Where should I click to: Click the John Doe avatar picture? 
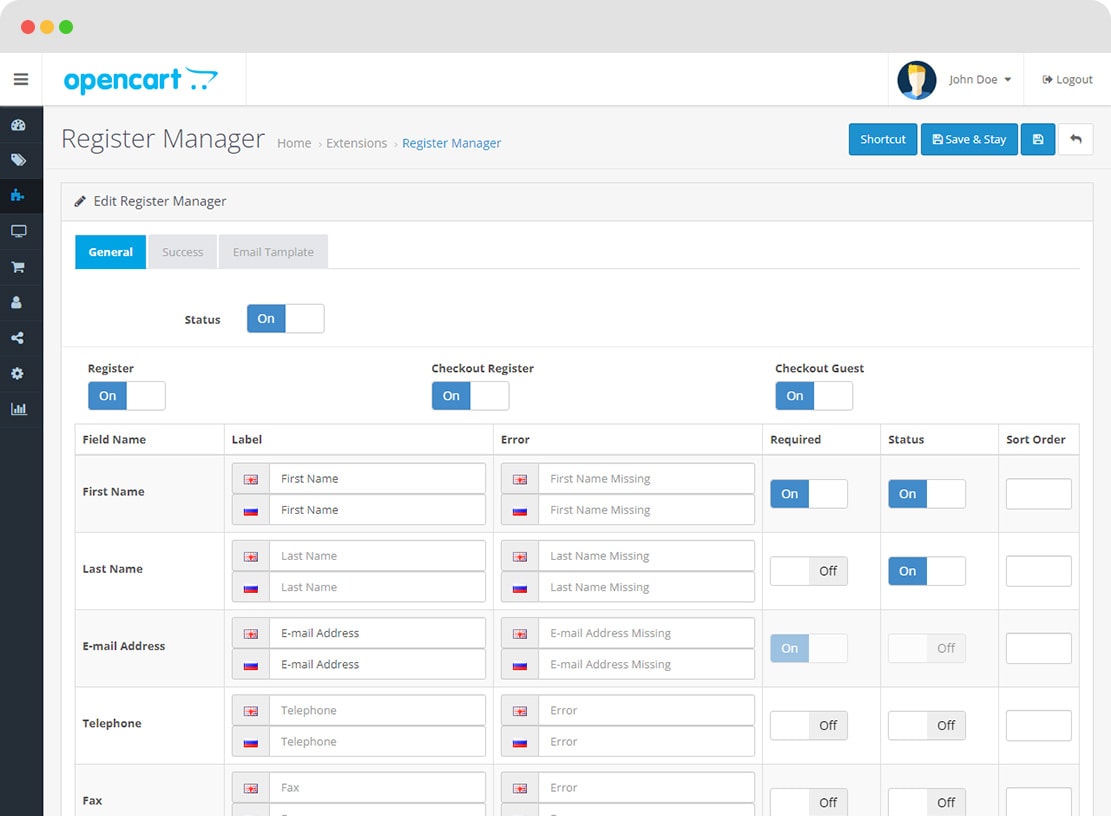(x=917, y=80)
